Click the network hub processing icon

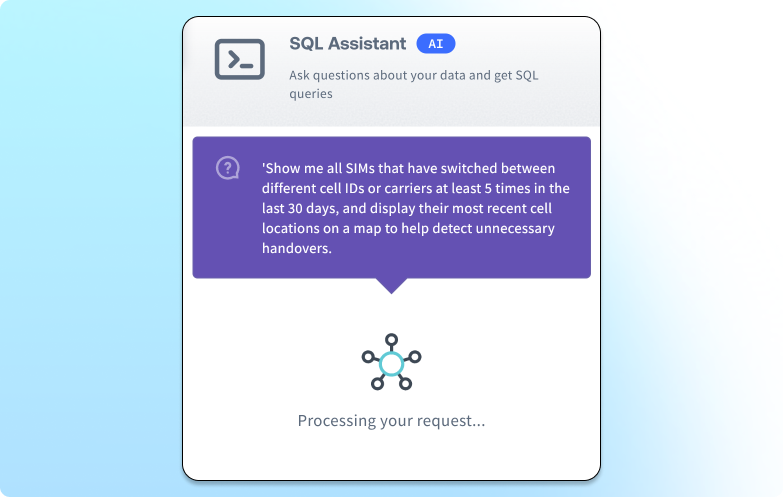[x=391, y=362]
